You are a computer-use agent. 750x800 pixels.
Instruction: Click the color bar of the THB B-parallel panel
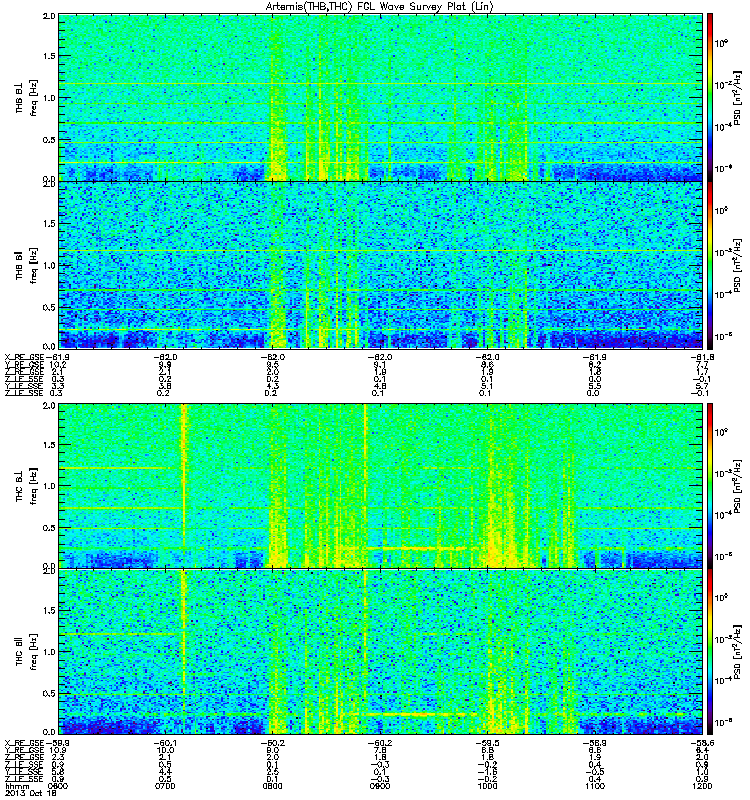(710, 265)
